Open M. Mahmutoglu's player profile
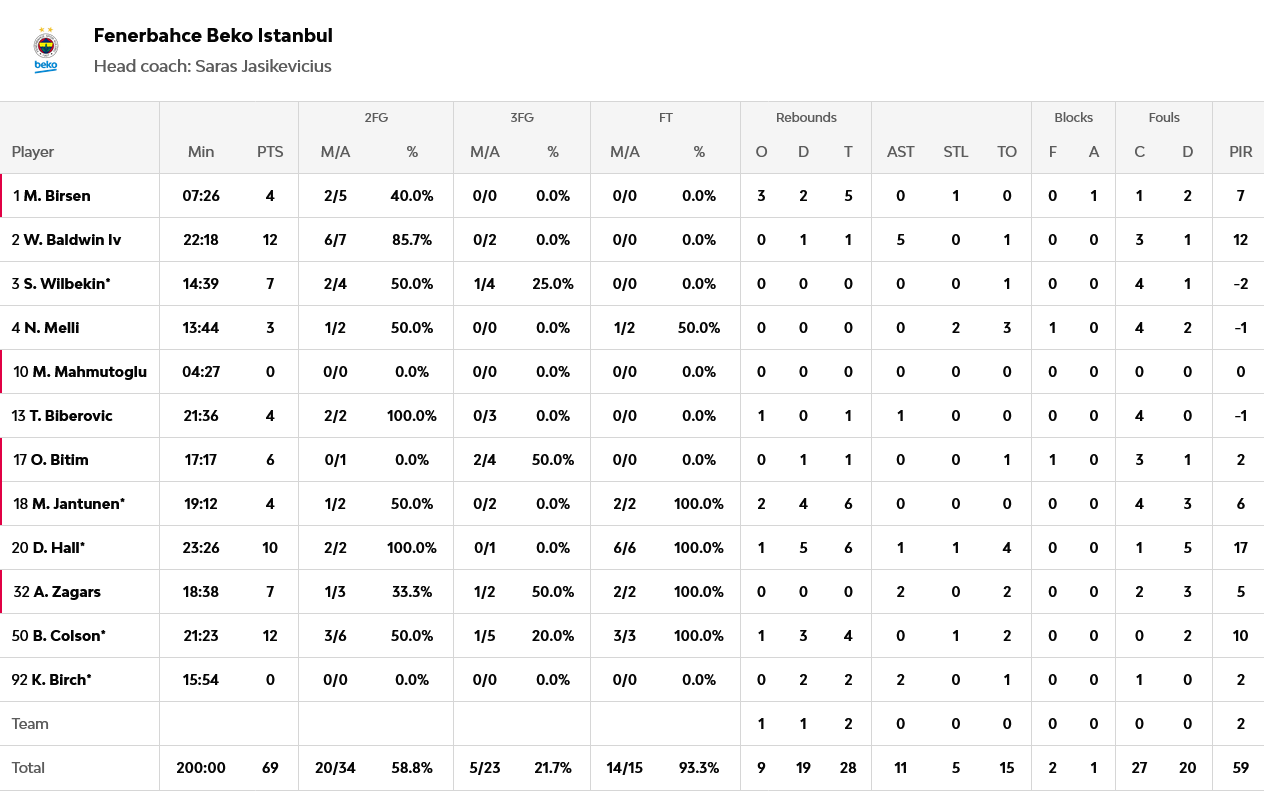 tap(89, 372)
